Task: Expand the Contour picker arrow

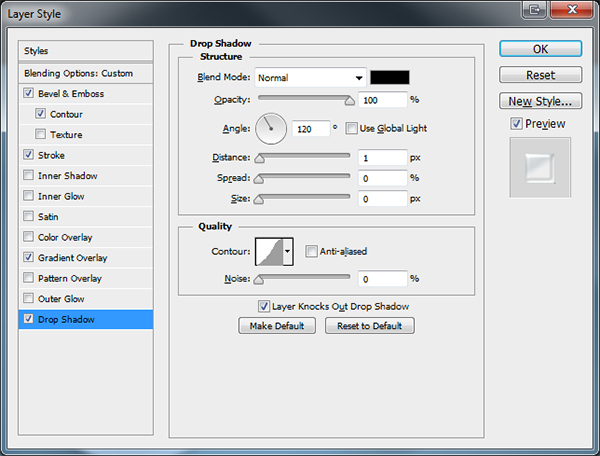Action: click(x=288, y=251)
